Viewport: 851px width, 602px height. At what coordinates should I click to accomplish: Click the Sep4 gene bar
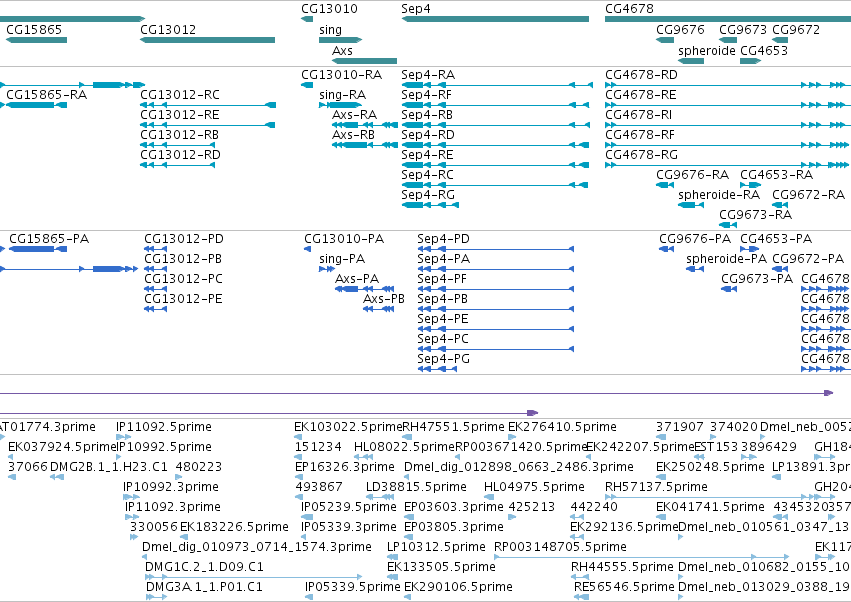click(x=495, y=19)
